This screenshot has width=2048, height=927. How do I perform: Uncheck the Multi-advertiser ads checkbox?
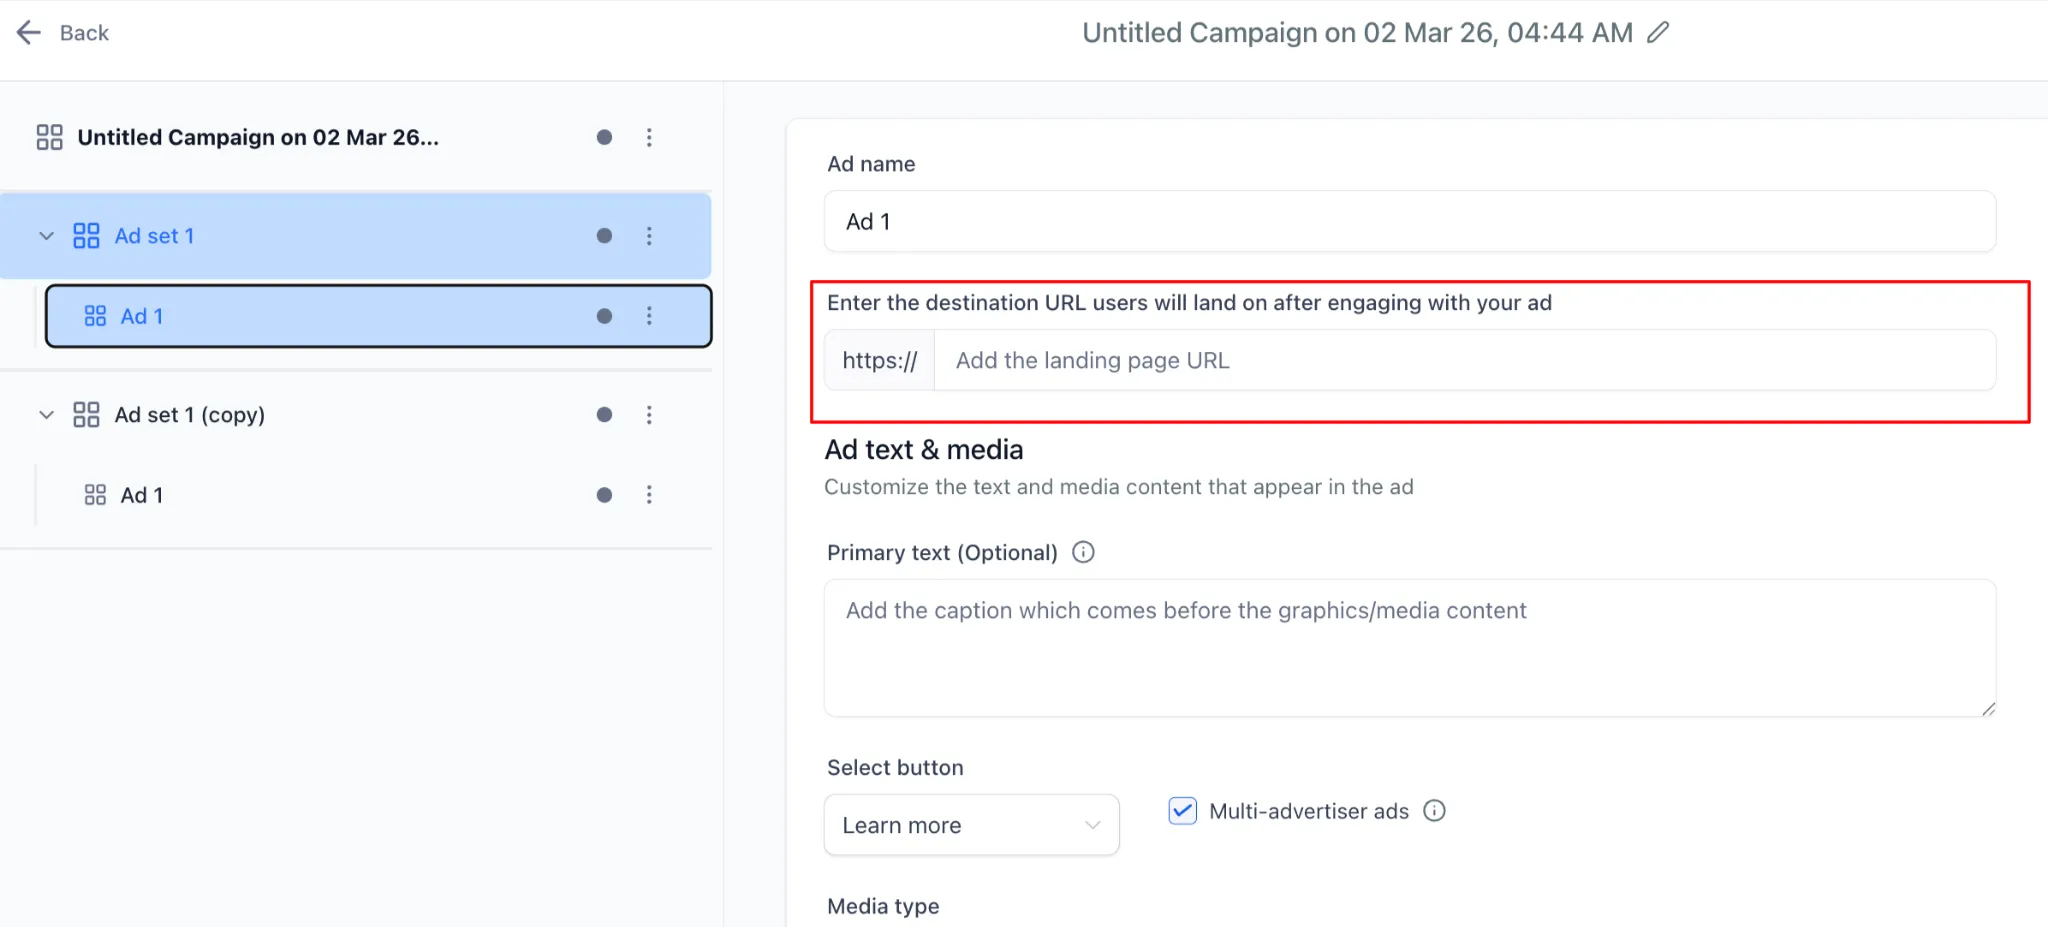pos(1181,810)
